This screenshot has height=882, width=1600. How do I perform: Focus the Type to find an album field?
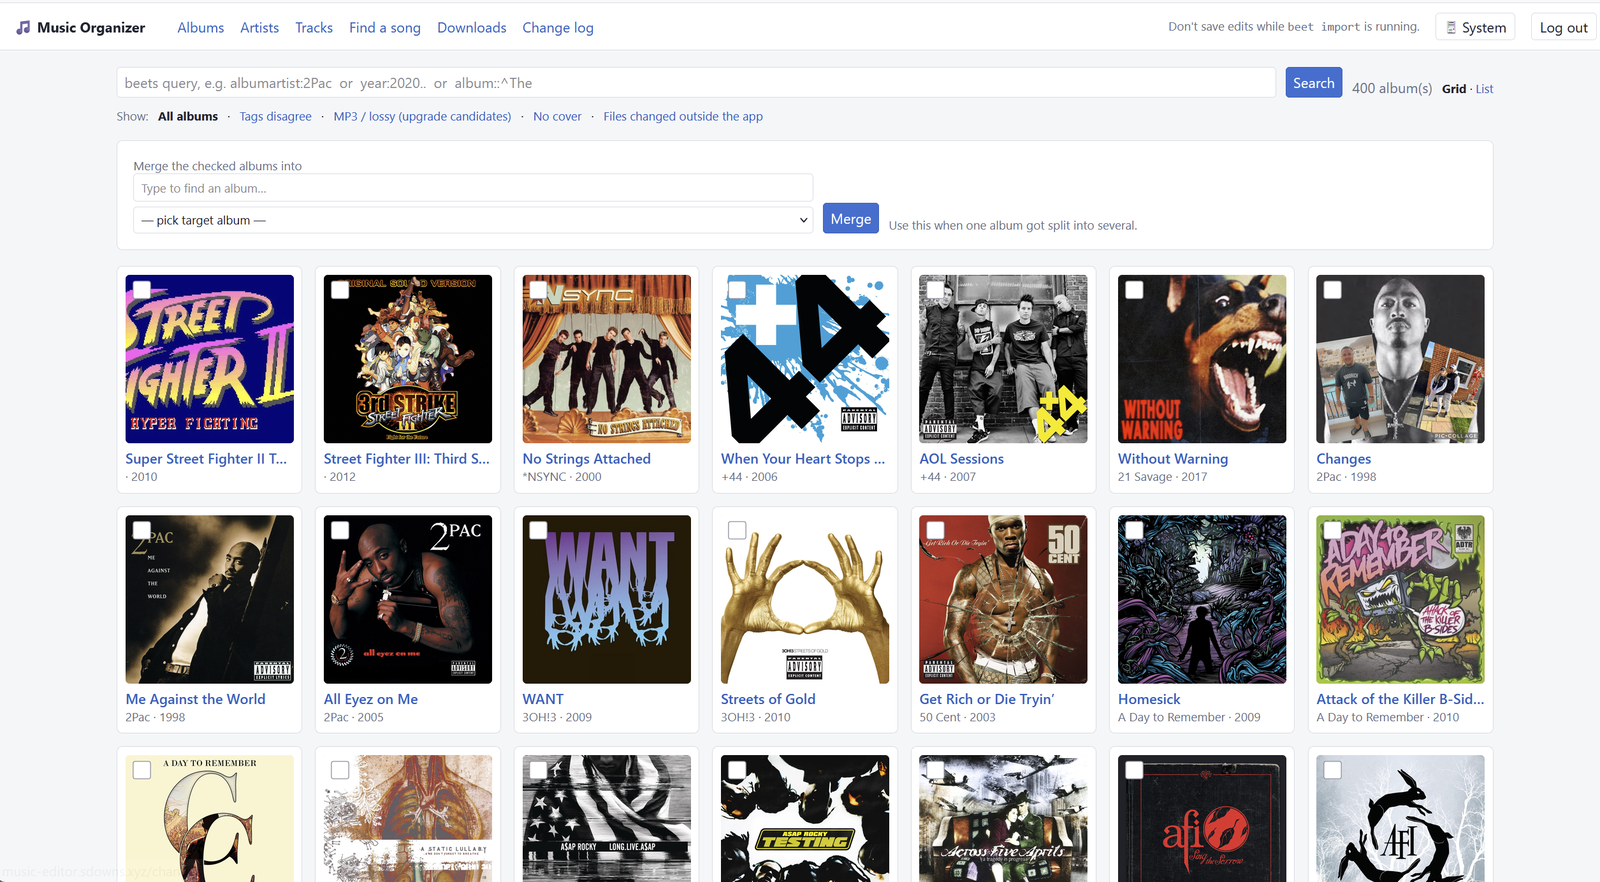[x=473, y=188]
